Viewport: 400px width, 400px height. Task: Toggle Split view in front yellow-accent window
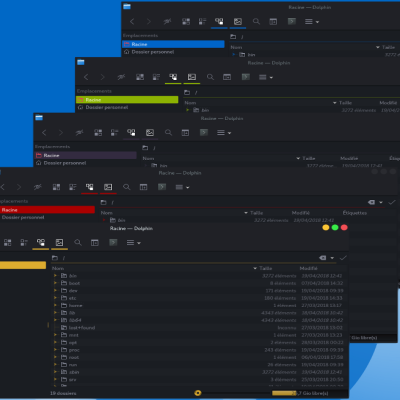pos(95,243)
